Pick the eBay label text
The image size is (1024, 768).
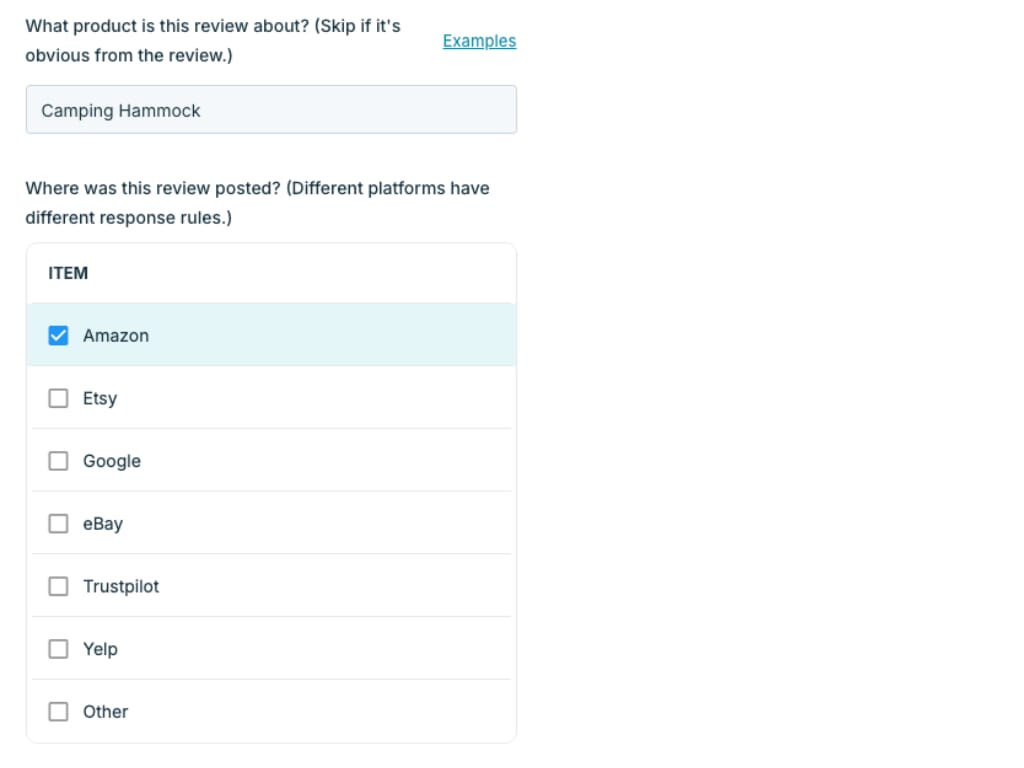[103, 524]
